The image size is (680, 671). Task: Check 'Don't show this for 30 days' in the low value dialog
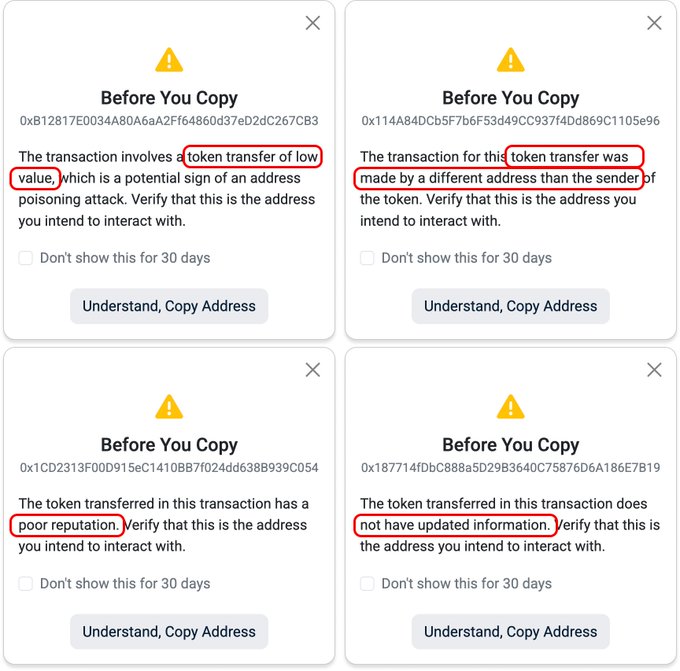26,258
